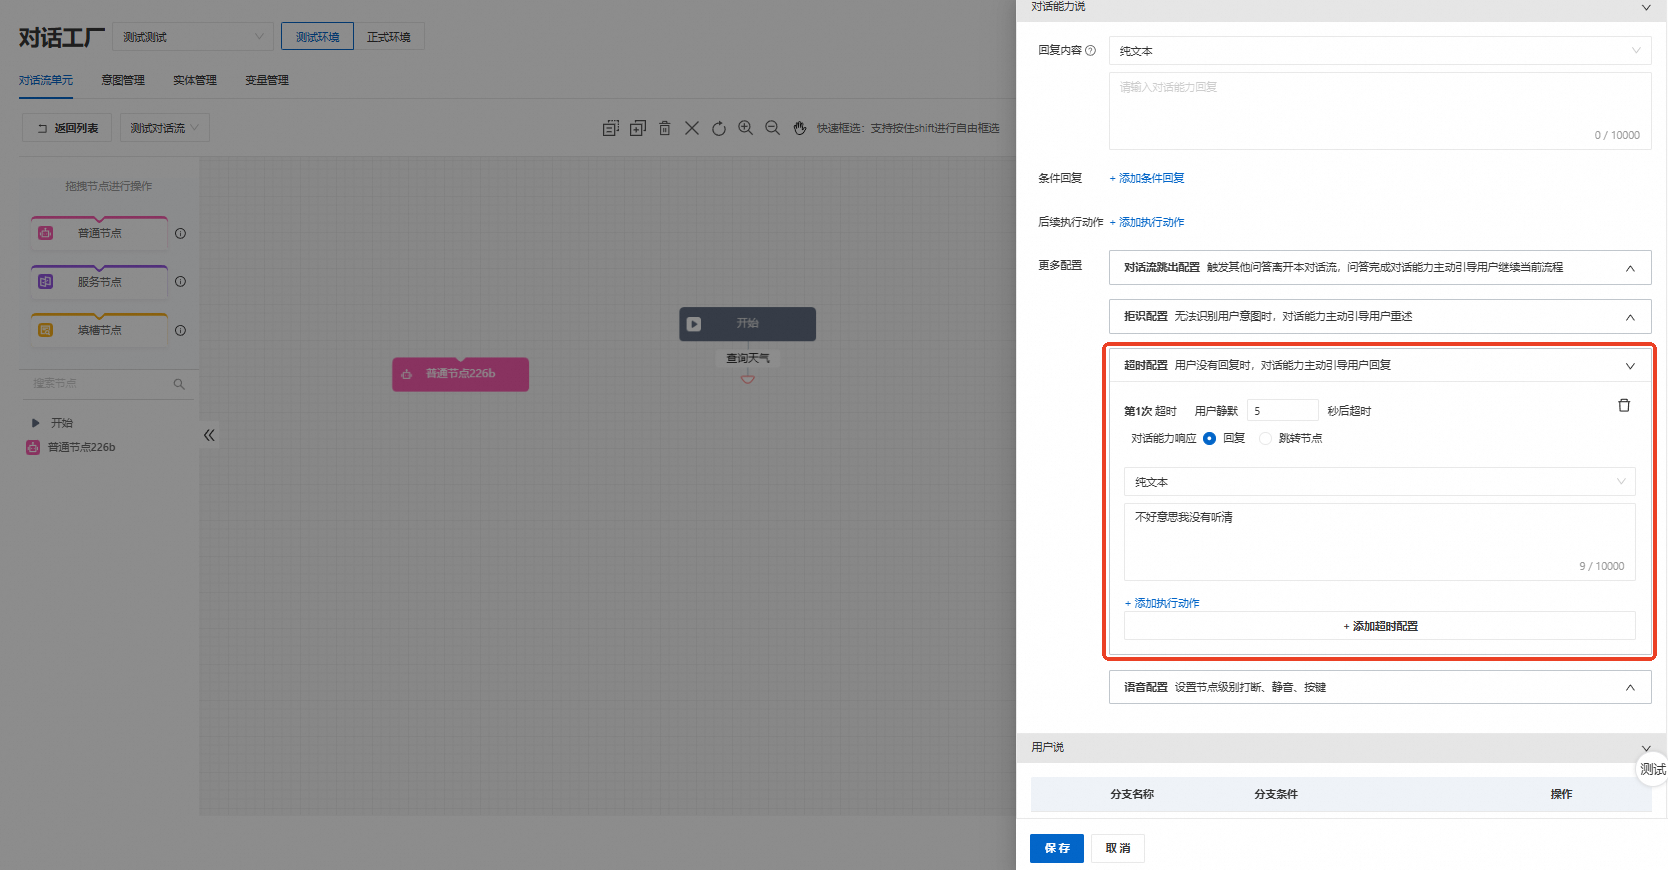Screen dimensions: 1668x870
Task: Zoom out with the magnifier minus icon
Action: (772, 128)
